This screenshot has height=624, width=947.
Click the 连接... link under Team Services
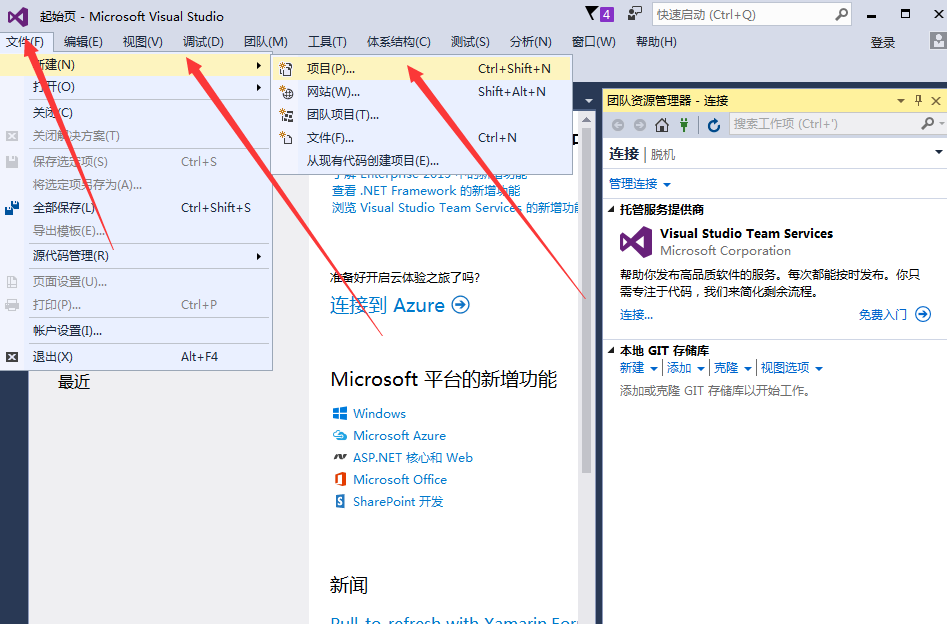pyautogui.click(x=636, y=315)
